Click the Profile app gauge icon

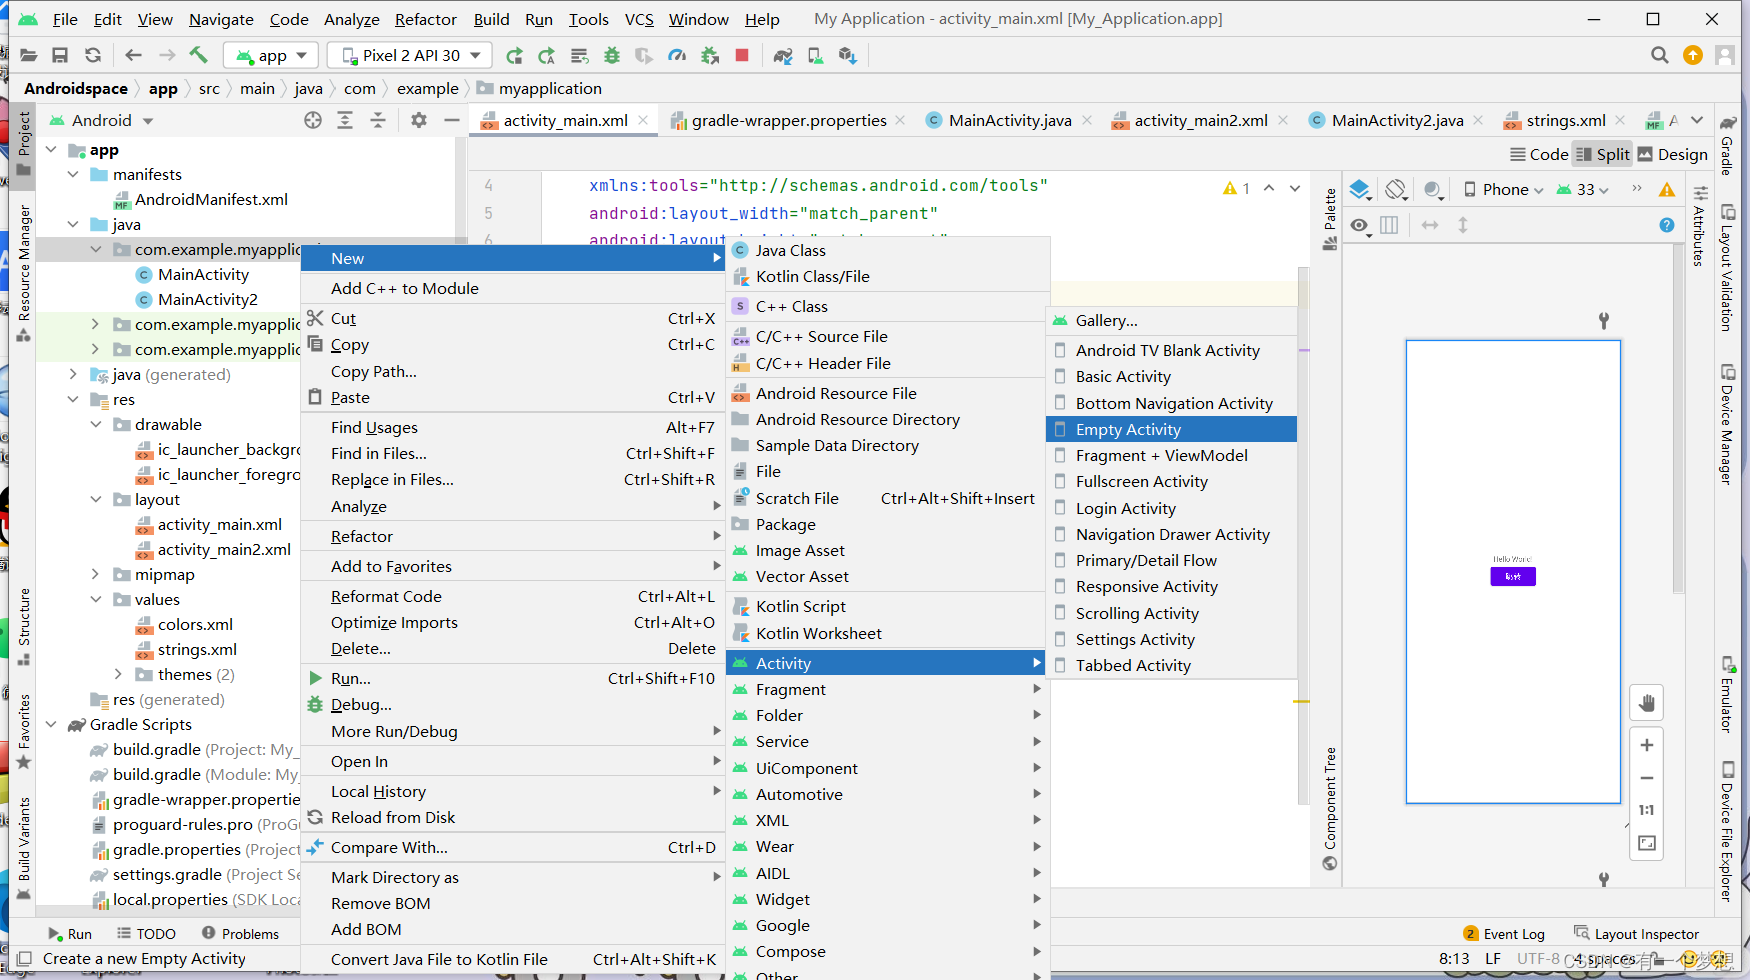(x=677, y=55)
